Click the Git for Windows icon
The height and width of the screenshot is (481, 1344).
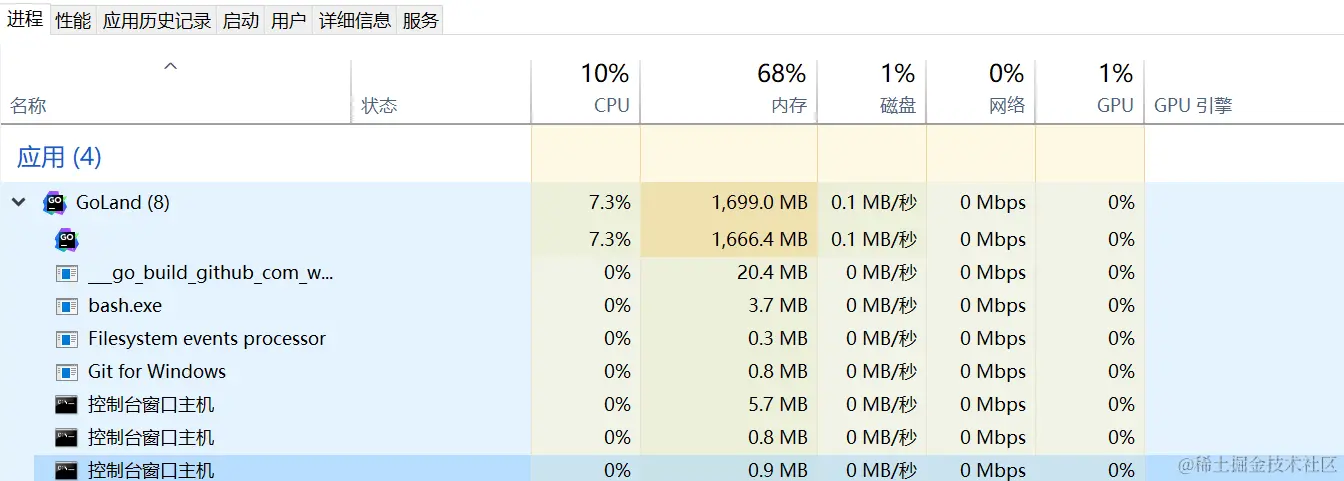[67, 372]
